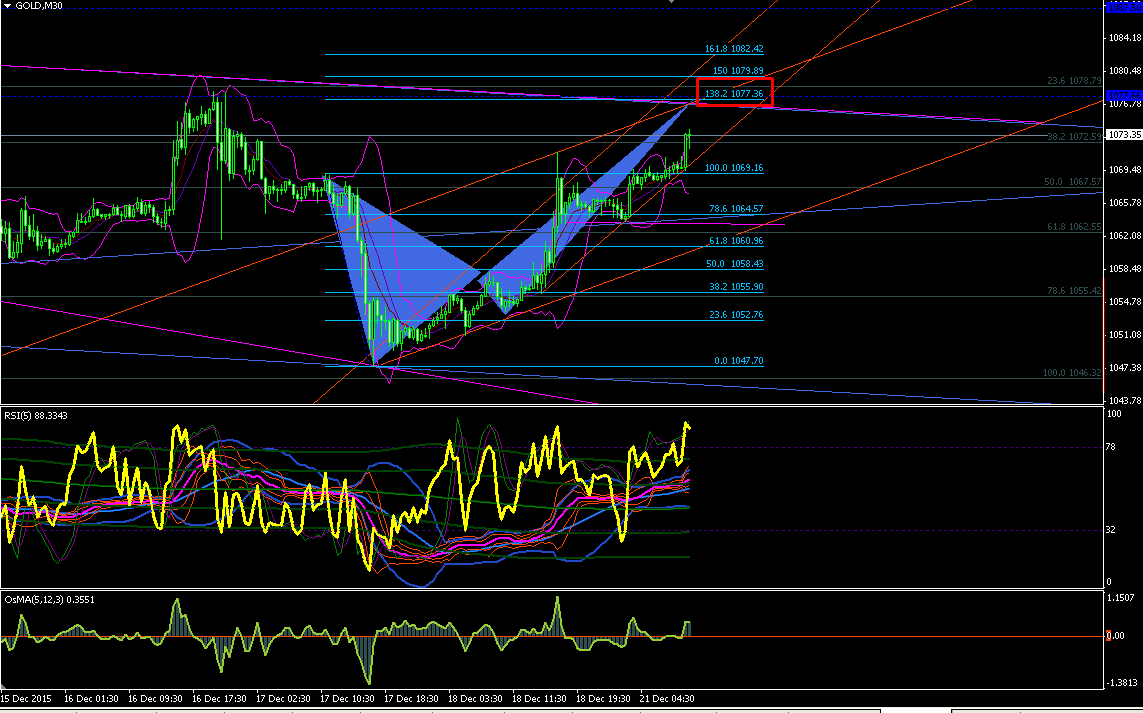
Task: Click the 1065.78 price scale value
Action: pyautogui.click(x=1126, y=202)
